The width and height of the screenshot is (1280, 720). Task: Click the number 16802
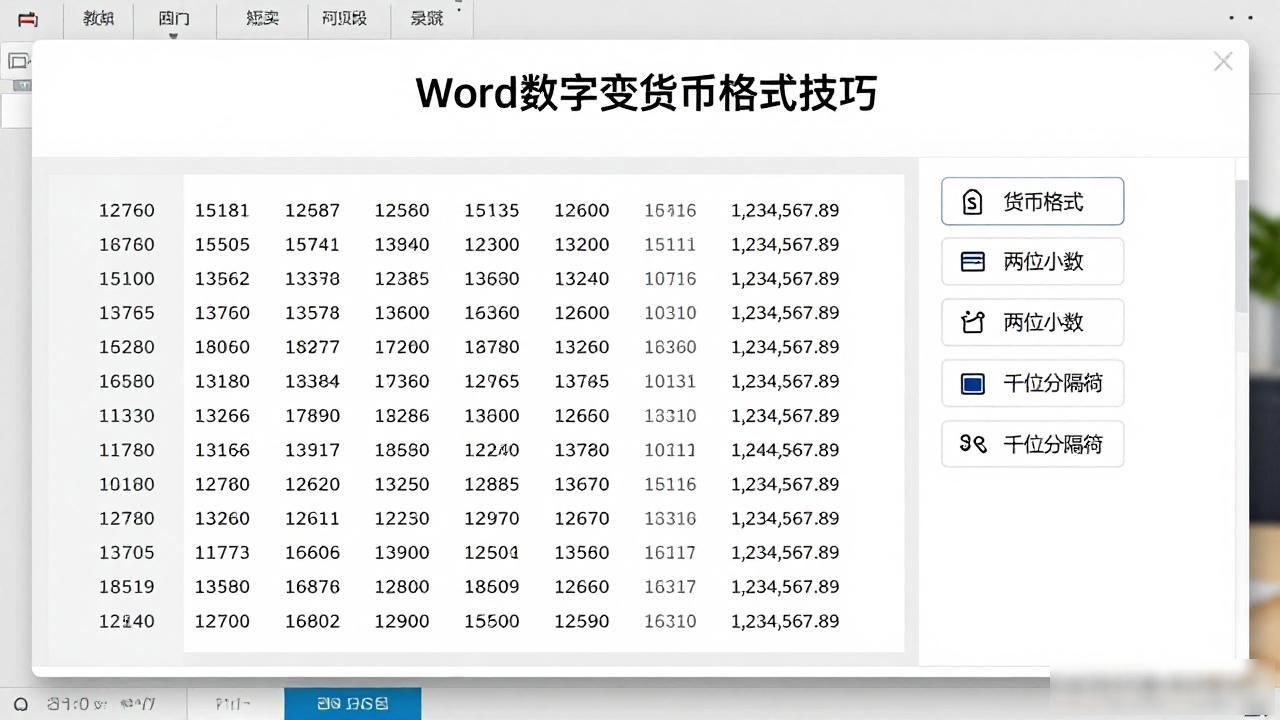click(312, 621)
